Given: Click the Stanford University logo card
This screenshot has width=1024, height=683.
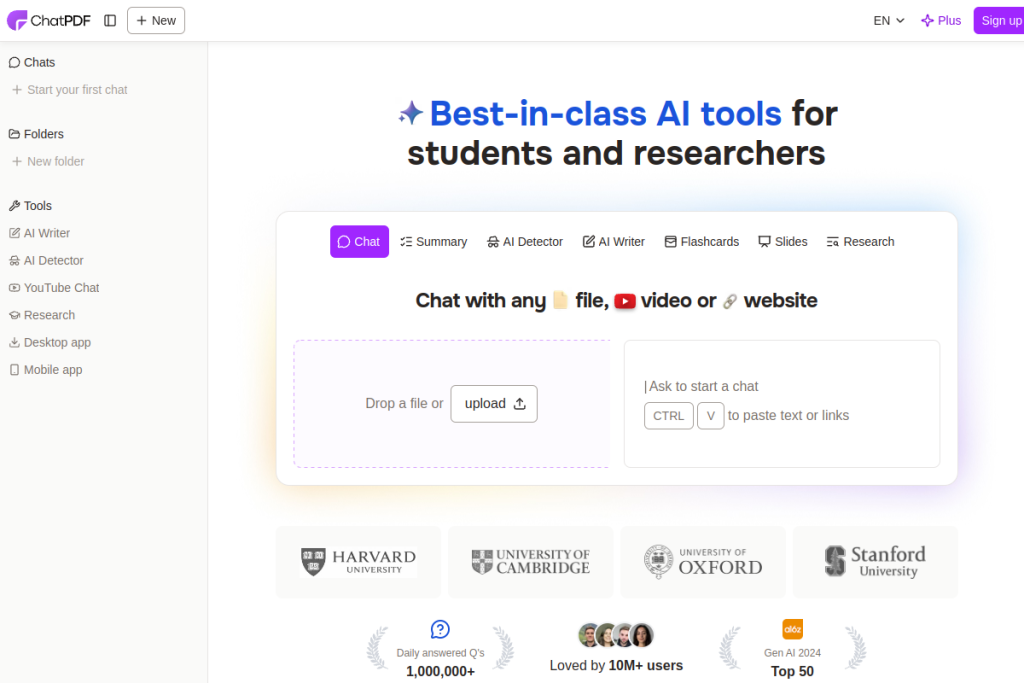Looking at the screenshot, I should click(x=875, y=562).
